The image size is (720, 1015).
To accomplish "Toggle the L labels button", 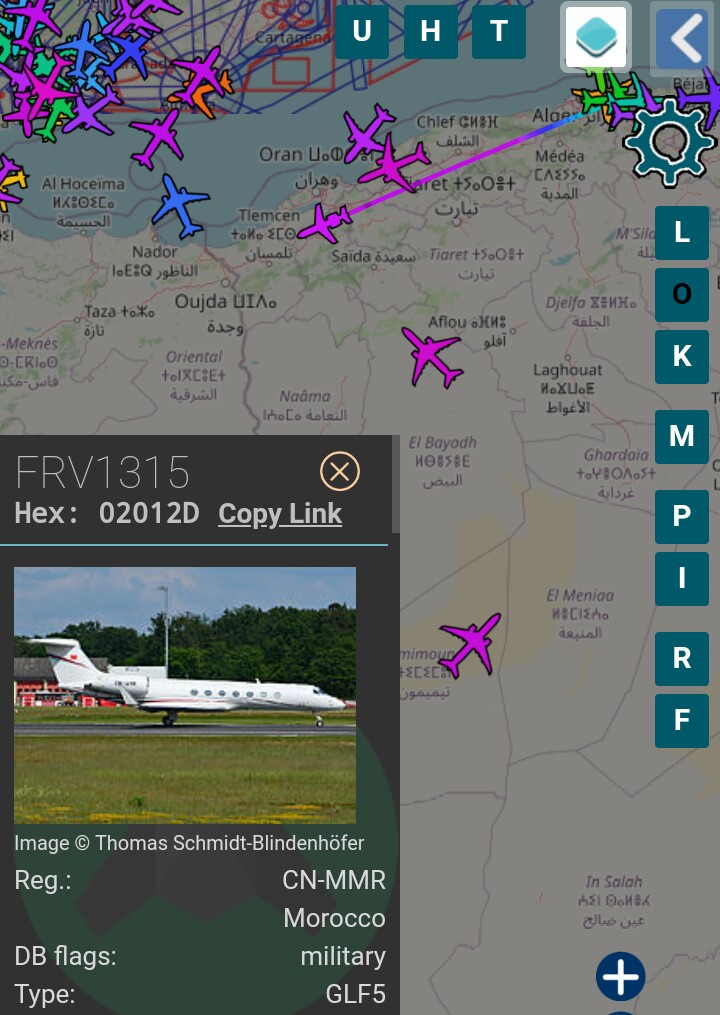I will coord(682,232).
